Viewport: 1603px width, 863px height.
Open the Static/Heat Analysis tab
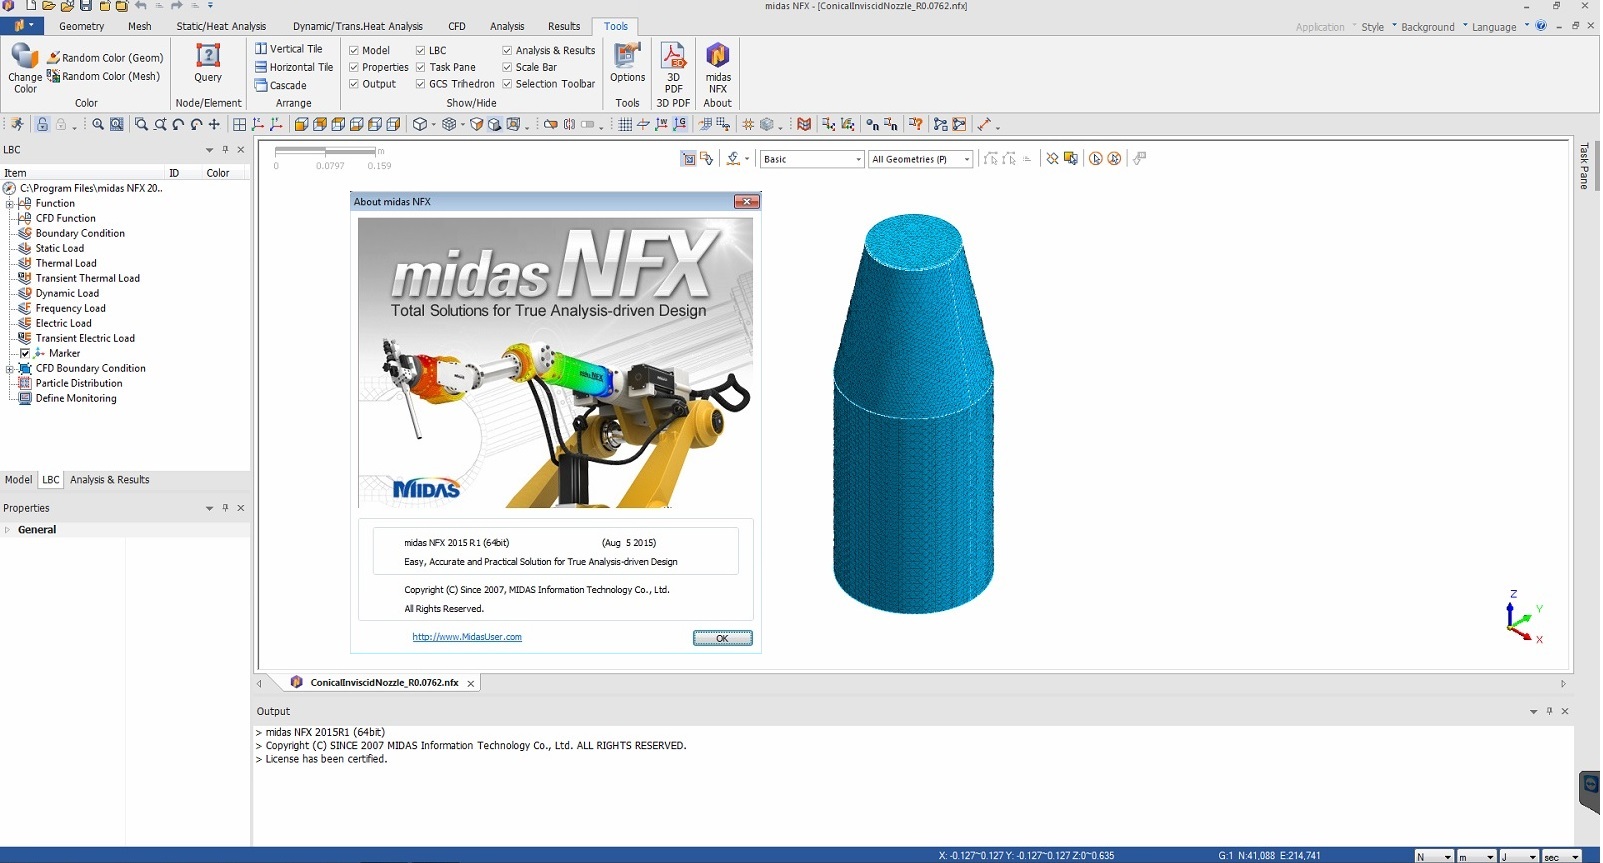[221, 26]
